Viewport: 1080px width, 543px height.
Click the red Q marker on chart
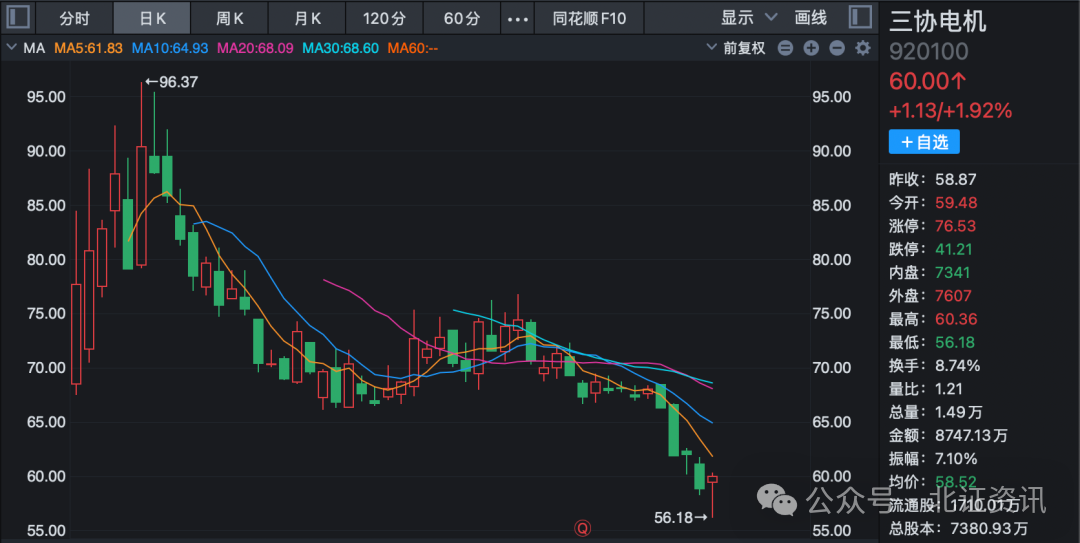pyautogui.click(x=581, y=527)
